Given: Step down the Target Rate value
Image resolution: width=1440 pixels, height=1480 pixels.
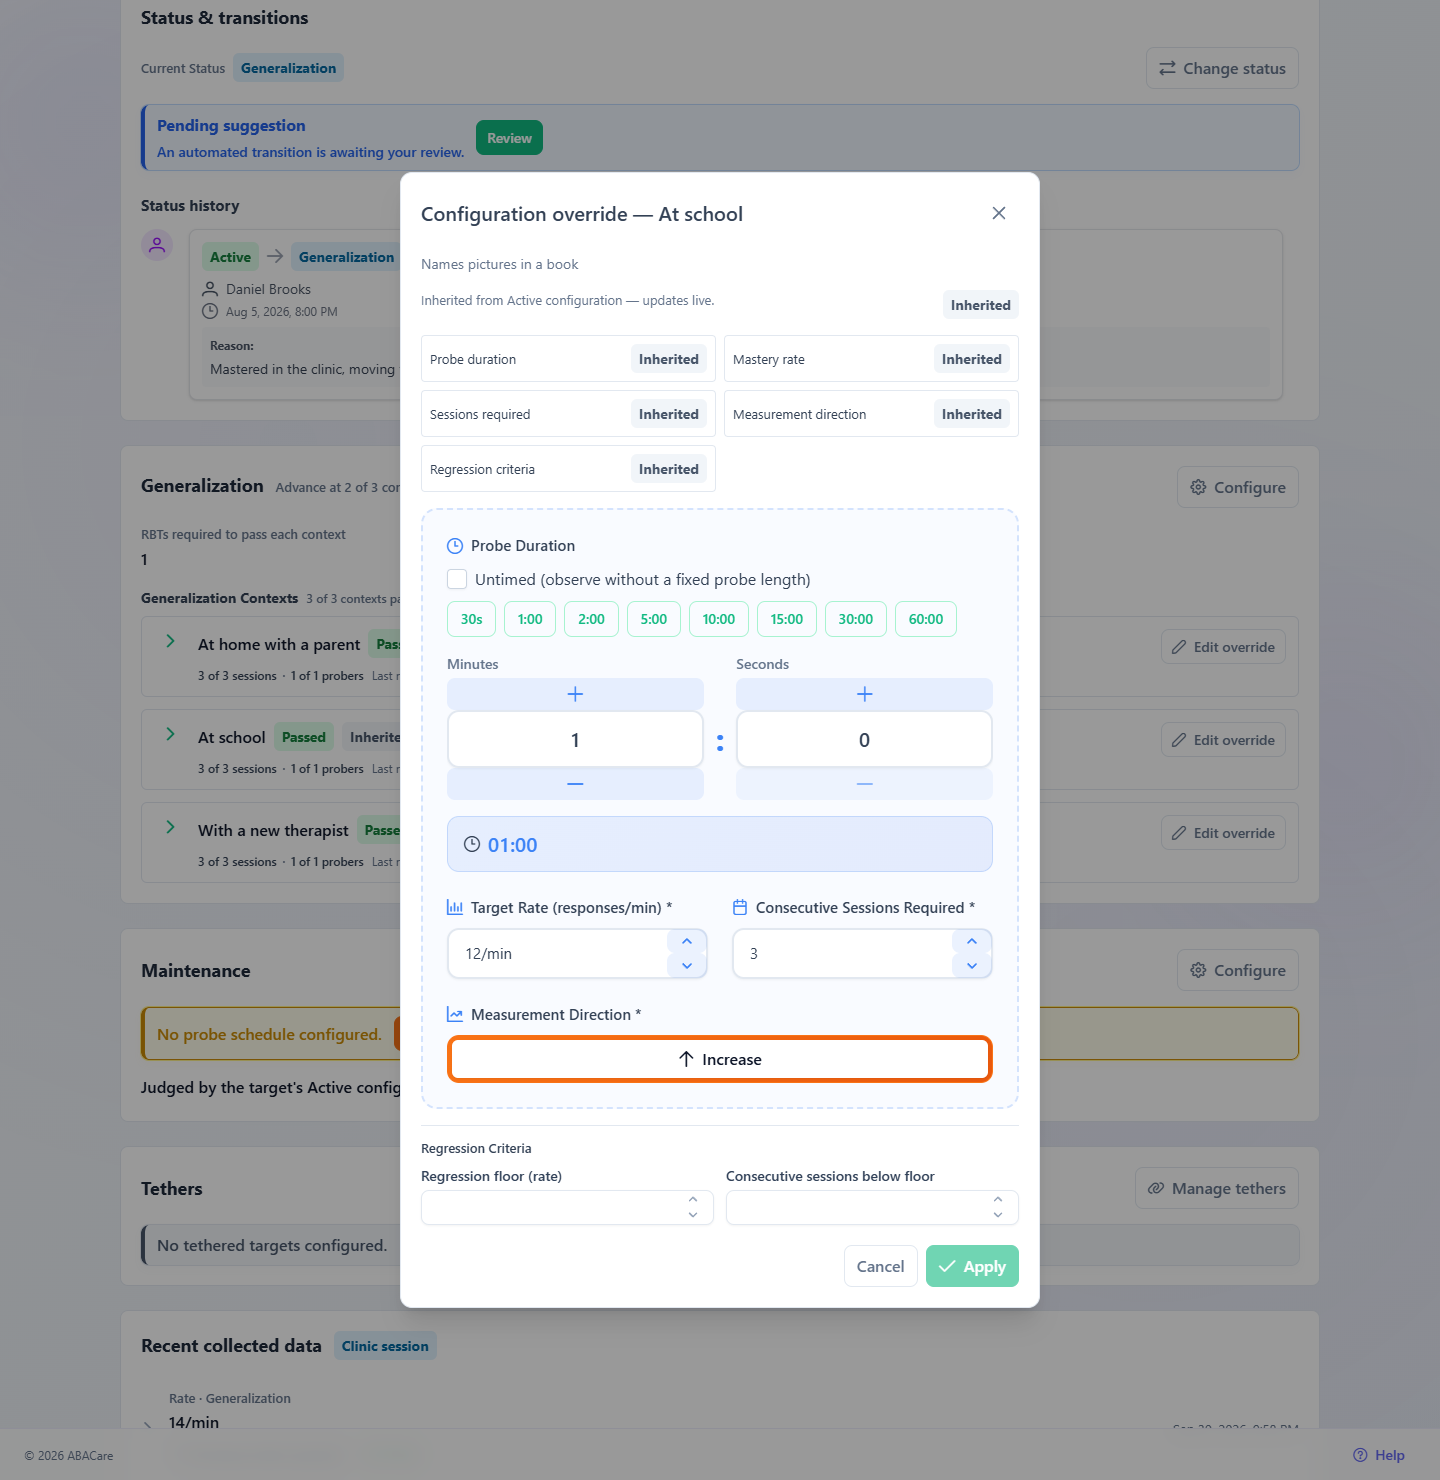Looking at the screenshot, I should tap(687, 966).
